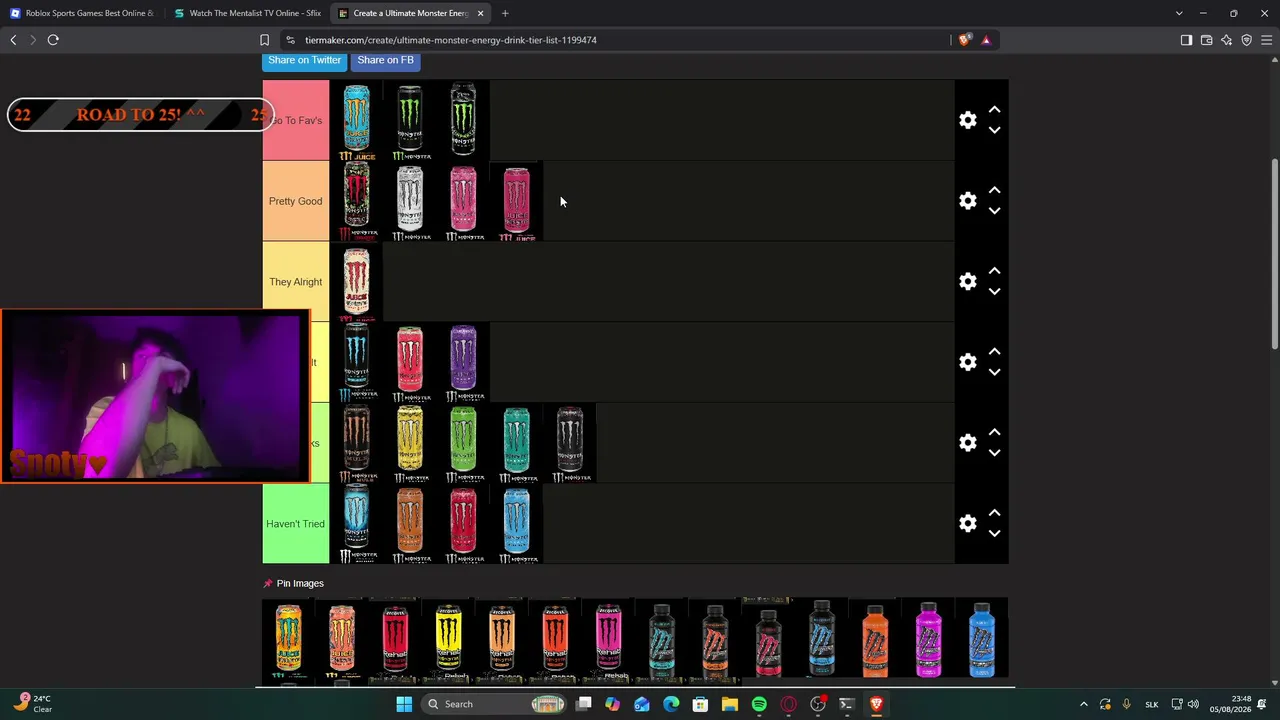Show hidden system tray icons

click(1083, 704)
